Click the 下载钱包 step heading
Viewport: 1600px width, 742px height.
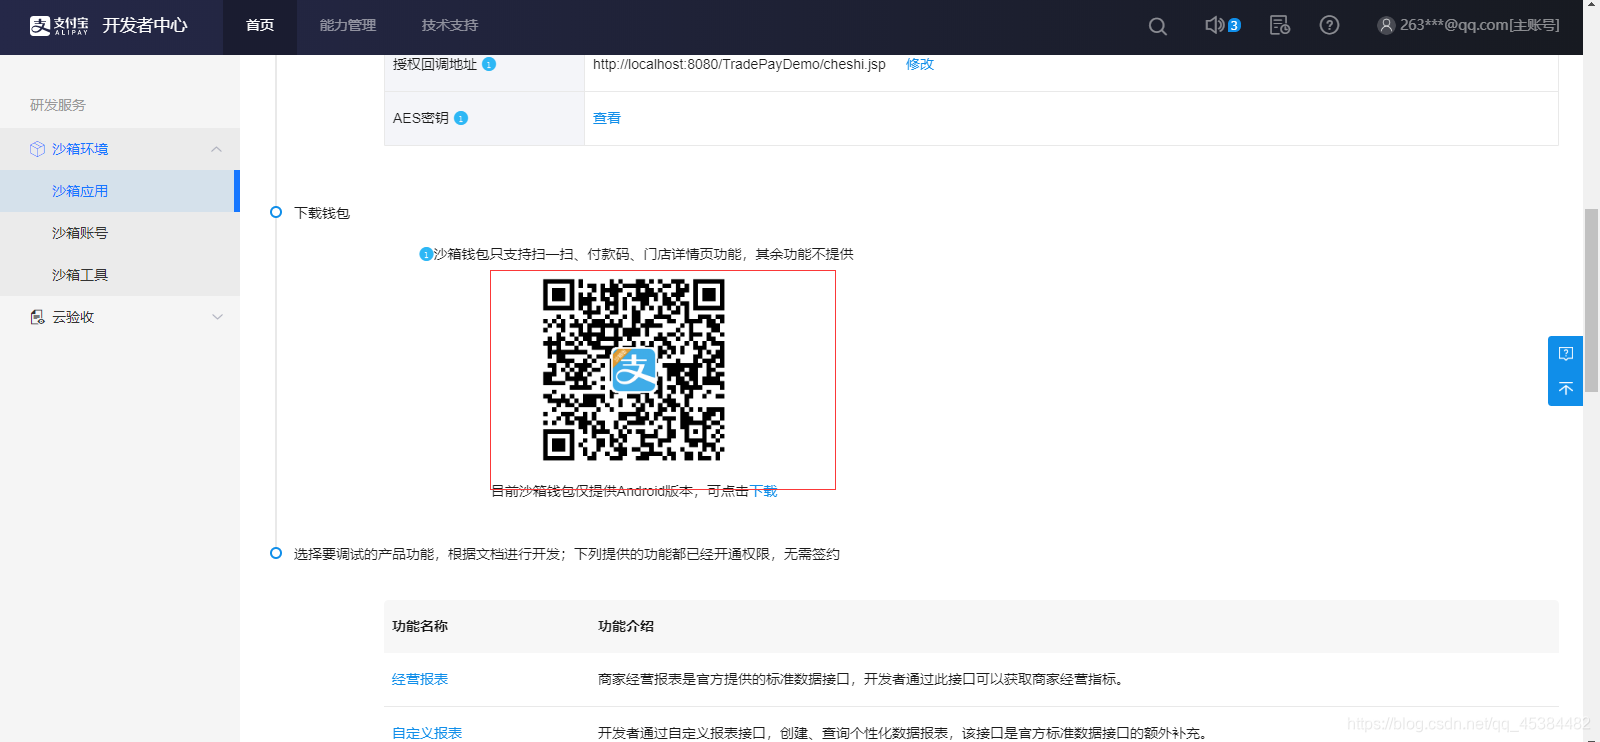coord(322,213)
